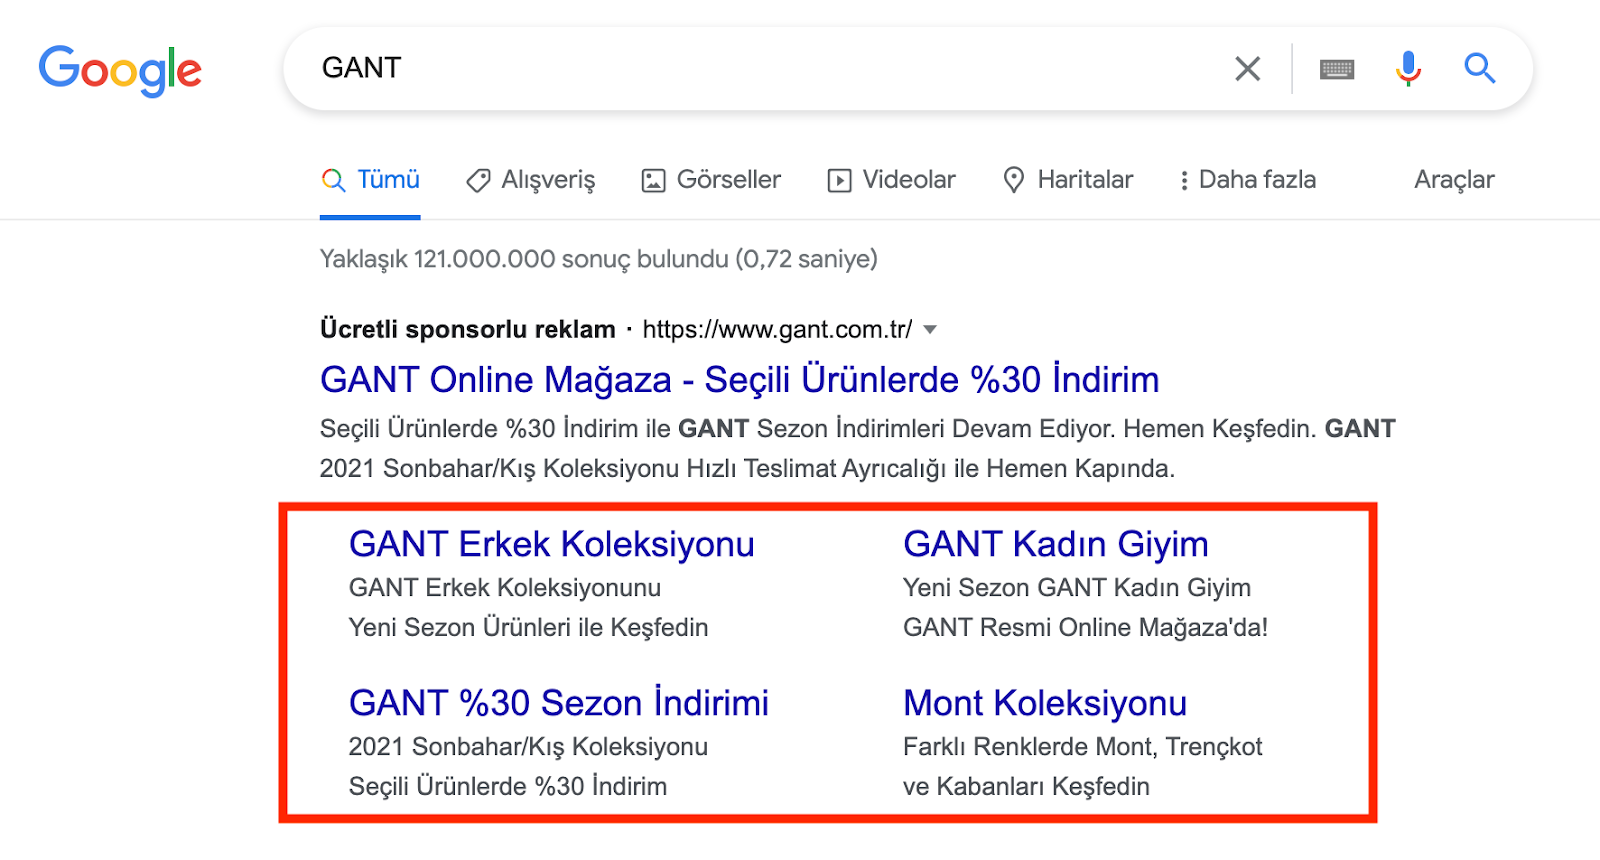
Task: Click the Google logo
Action: tap(120, 70)
